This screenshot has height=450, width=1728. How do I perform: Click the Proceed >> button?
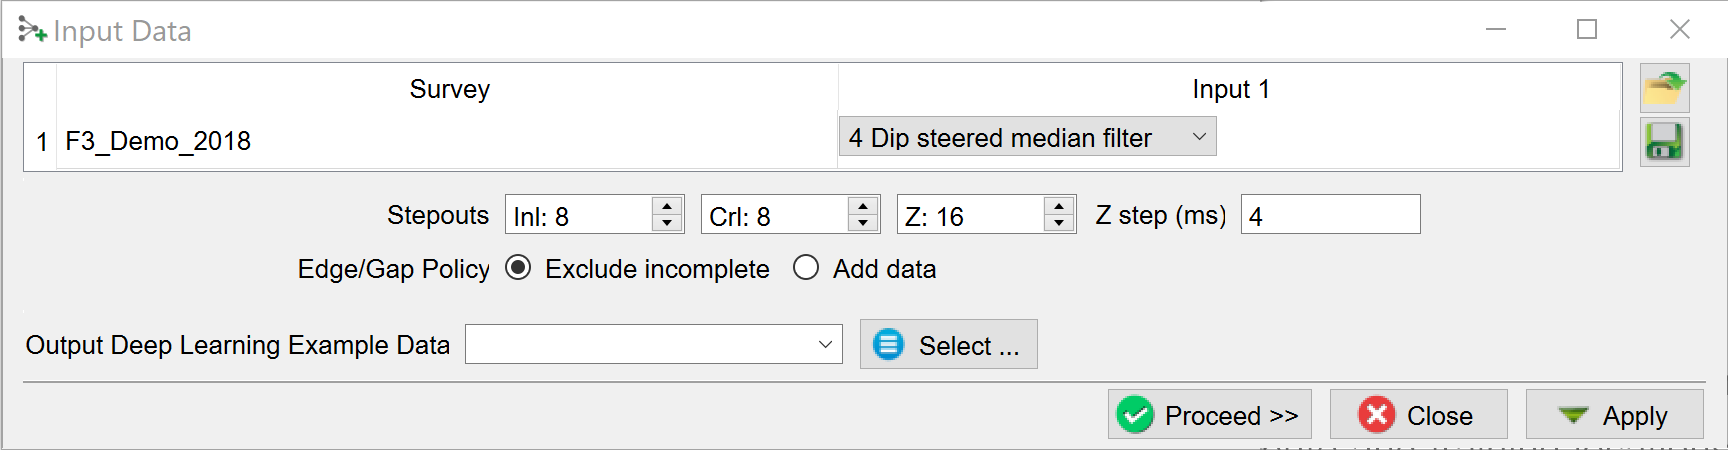1210,415
